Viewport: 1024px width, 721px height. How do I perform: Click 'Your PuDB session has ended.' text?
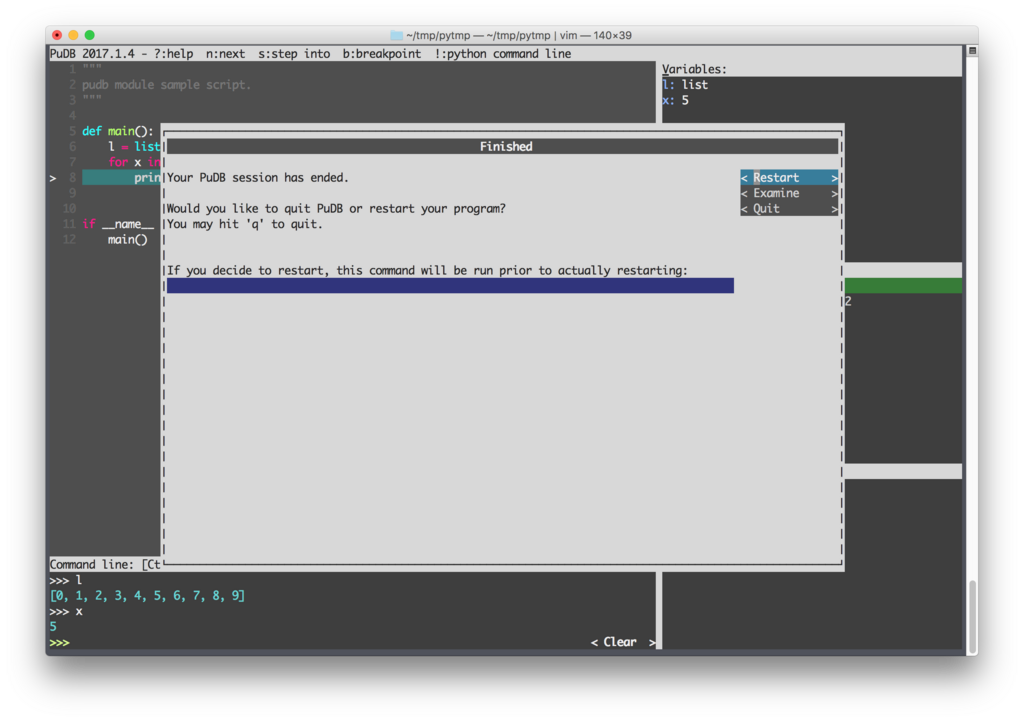coord(258,178)
